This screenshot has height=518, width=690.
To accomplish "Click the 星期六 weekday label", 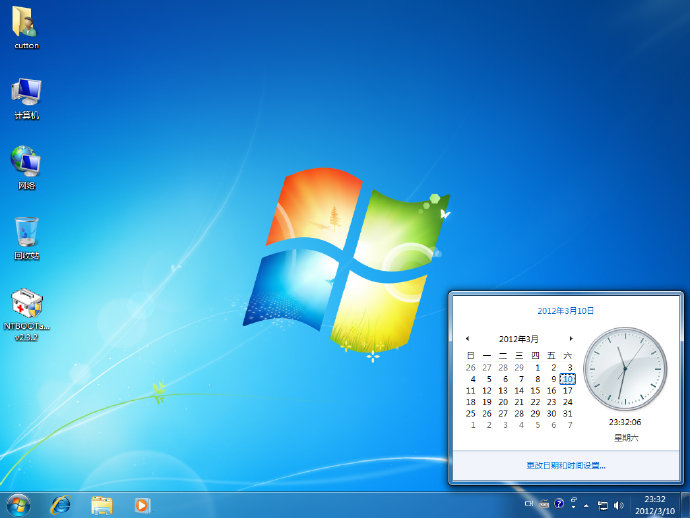I will [x=626, y=437].
